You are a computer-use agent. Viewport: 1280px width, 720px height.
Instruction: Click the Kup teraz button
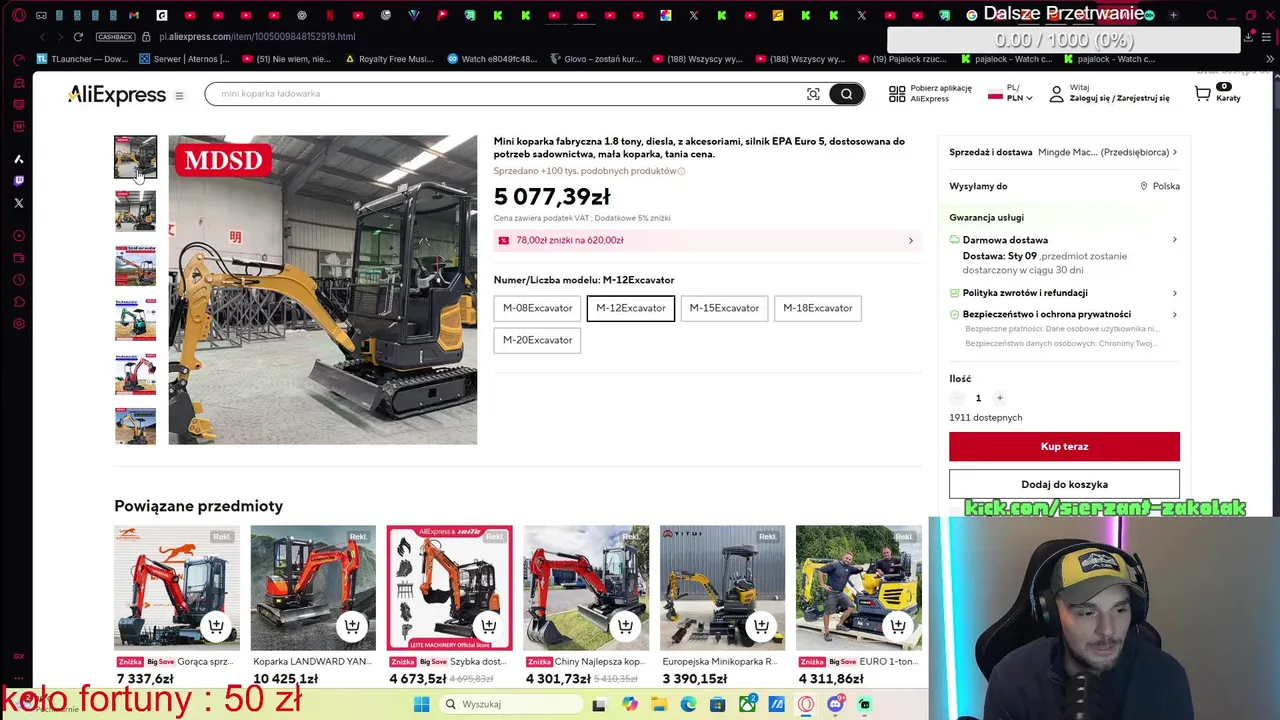point(1064,447)
